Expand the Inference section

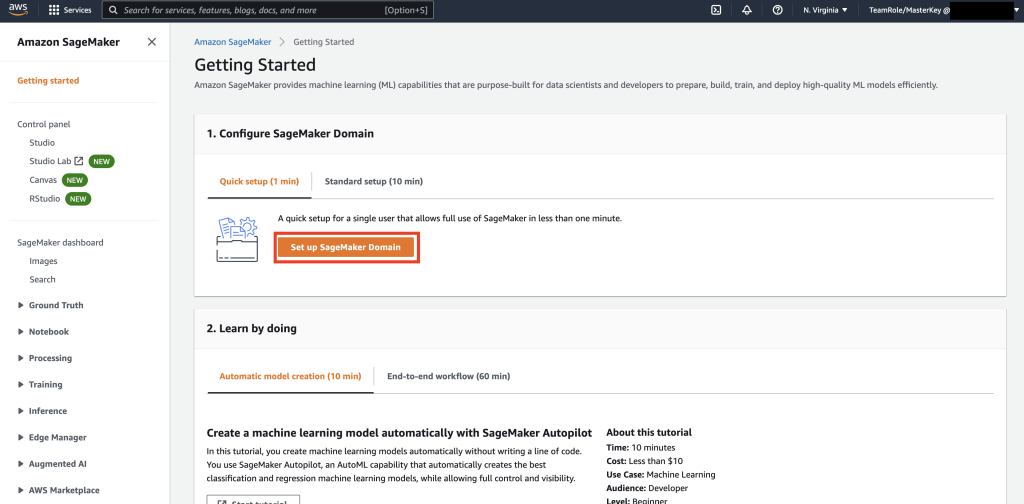(x=43, y=411)
